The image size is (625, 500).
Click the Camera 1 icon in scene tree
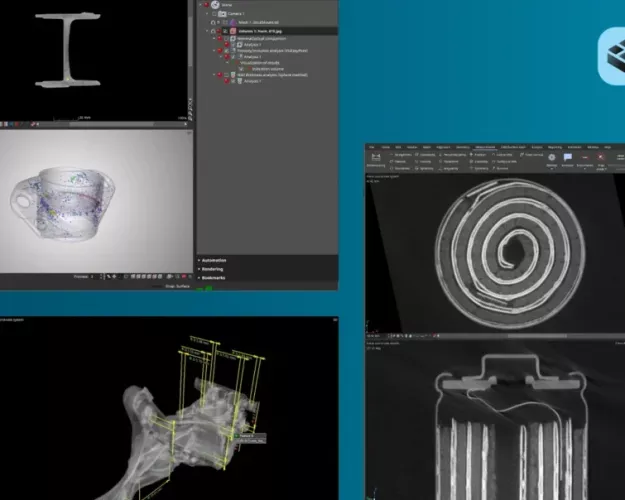click(222, 13)
